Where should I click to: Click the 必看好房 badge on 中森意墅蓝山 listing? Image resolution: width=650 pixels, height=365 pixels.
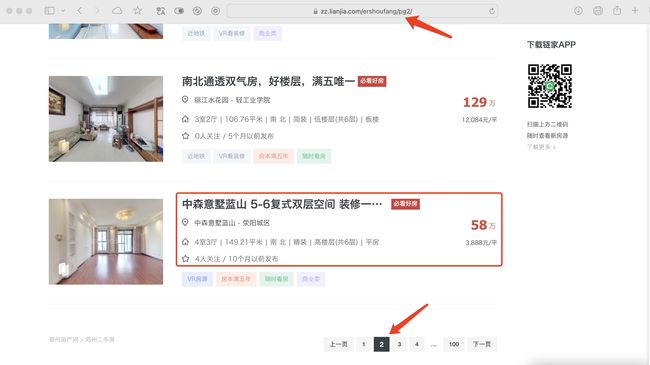coord(405,204)
